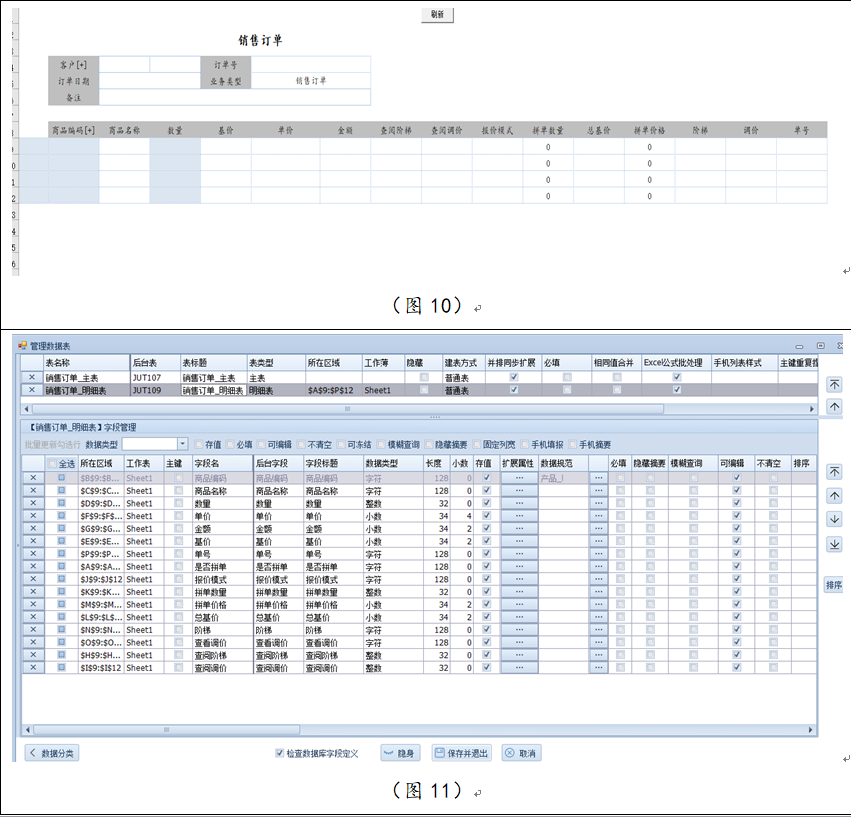
Task: Uncheck 检查数据库字段定义 checkbox
Action: pyautogui.click(x=279, y=753)
